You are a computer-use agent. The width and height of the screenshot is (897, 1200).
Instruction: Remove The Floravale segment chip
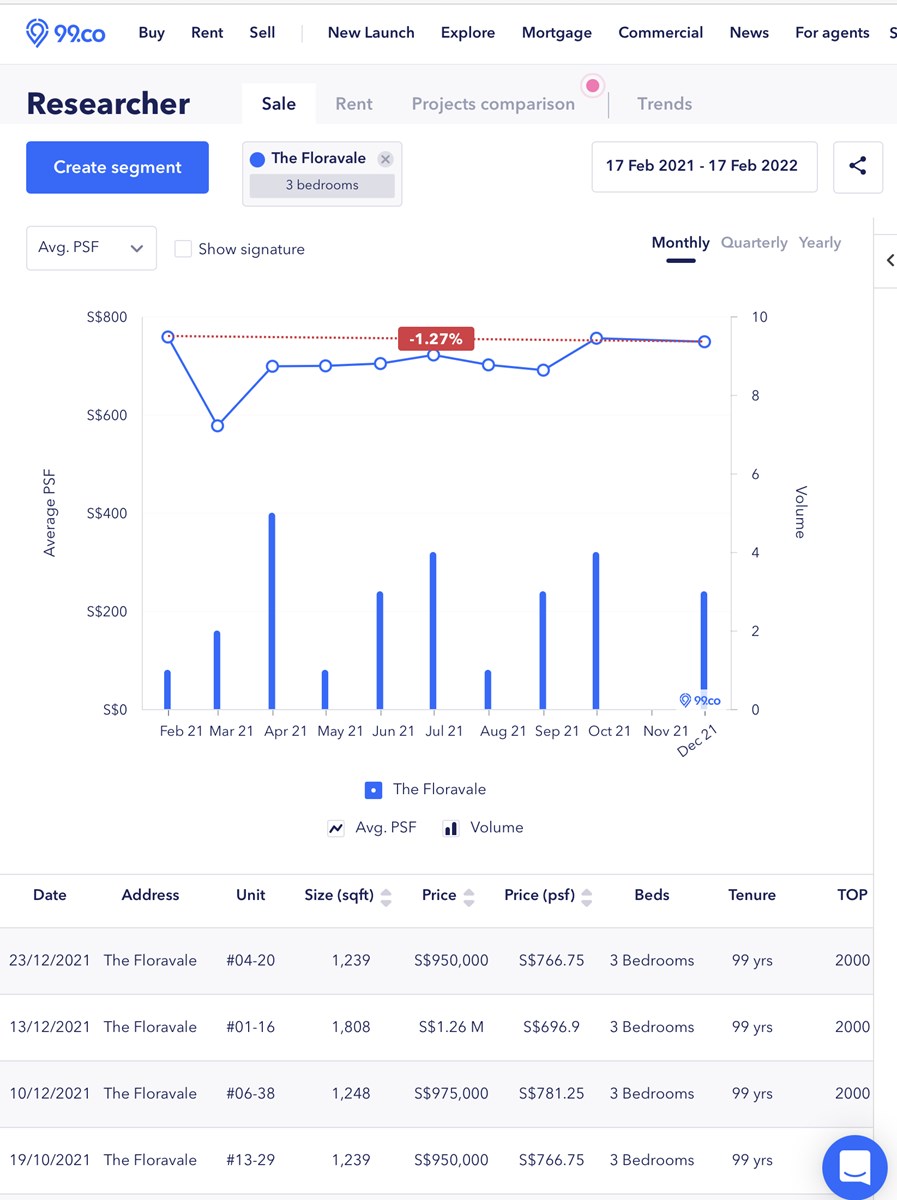pyautogui.click(x=385, y=159)
